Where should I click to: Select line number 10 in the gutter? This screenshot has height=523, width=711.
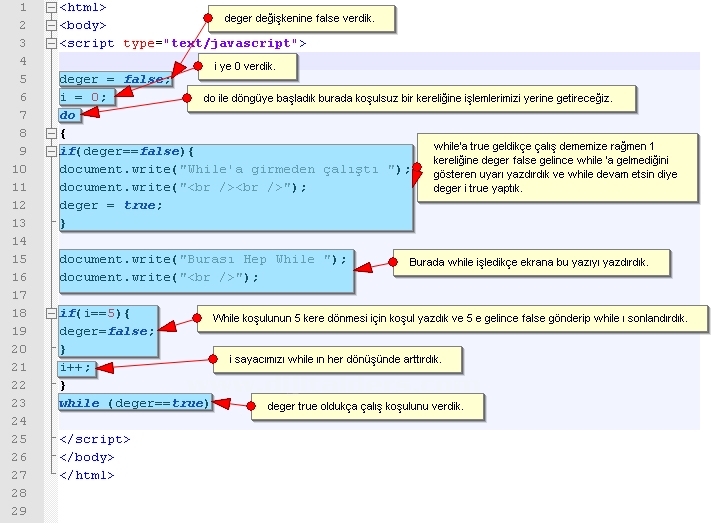19,169
